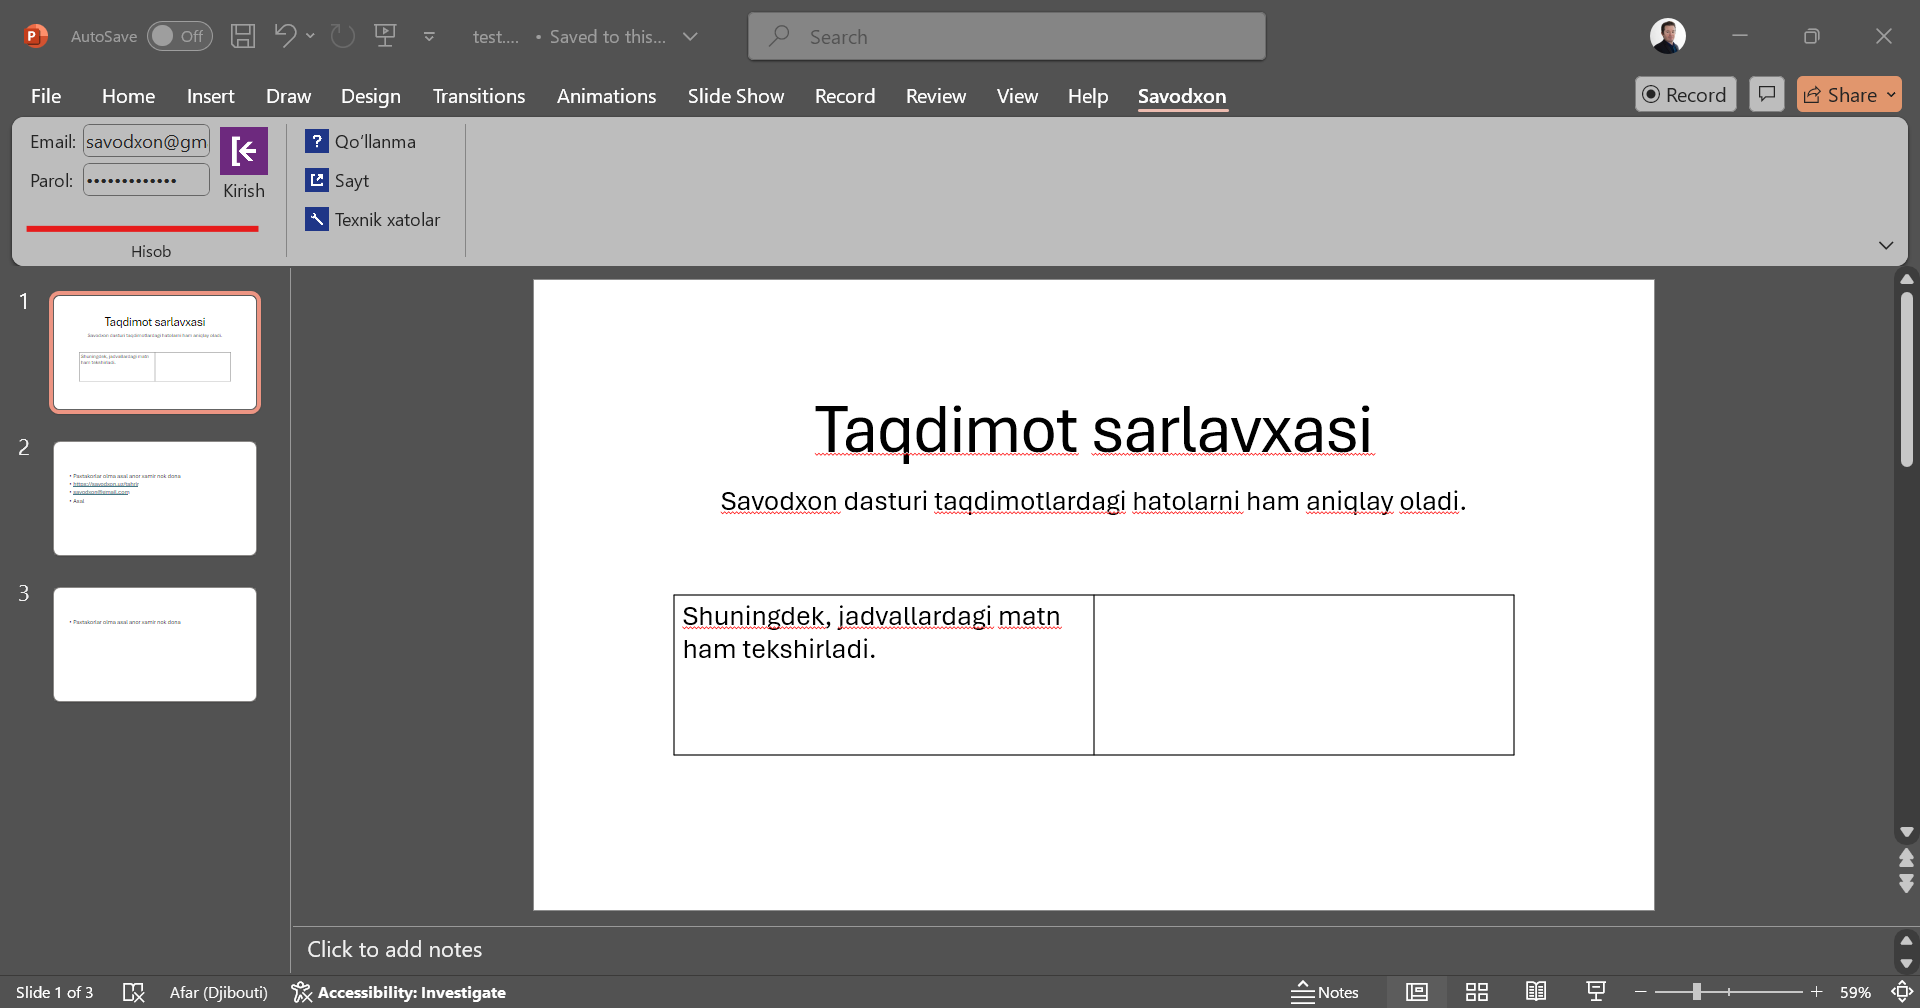Screen dimensions: 1920x1008
Task: Click the zoom slider handle
Action: click(x=1696, y=992)
